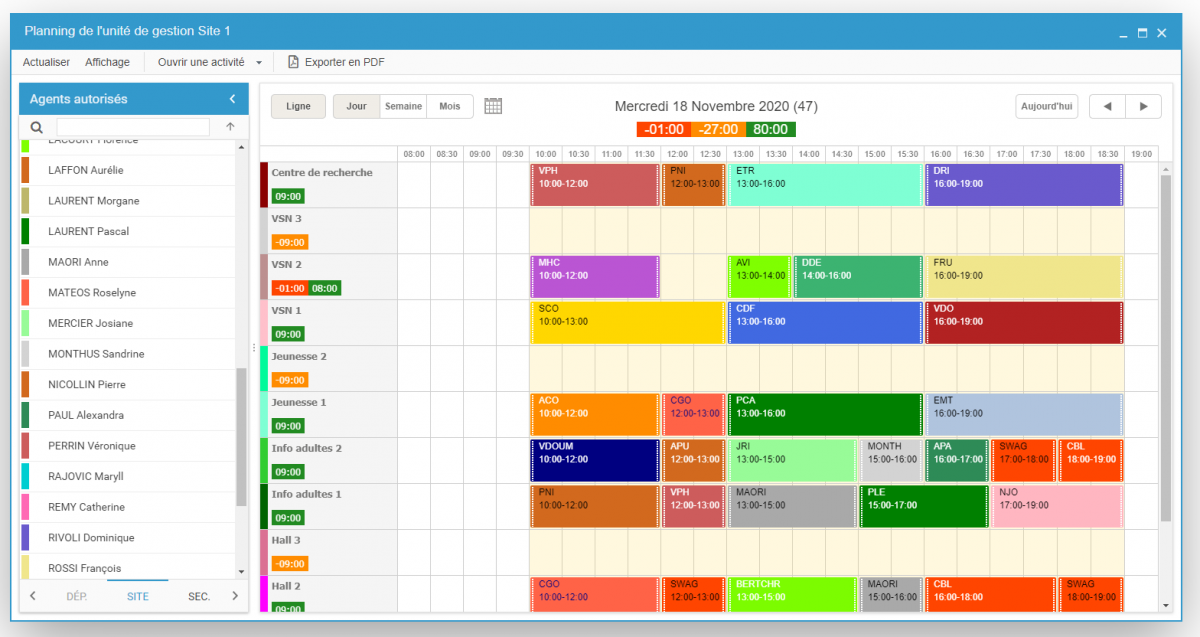Select the SCO 10:00-13:00 shift block

[627, 323]
